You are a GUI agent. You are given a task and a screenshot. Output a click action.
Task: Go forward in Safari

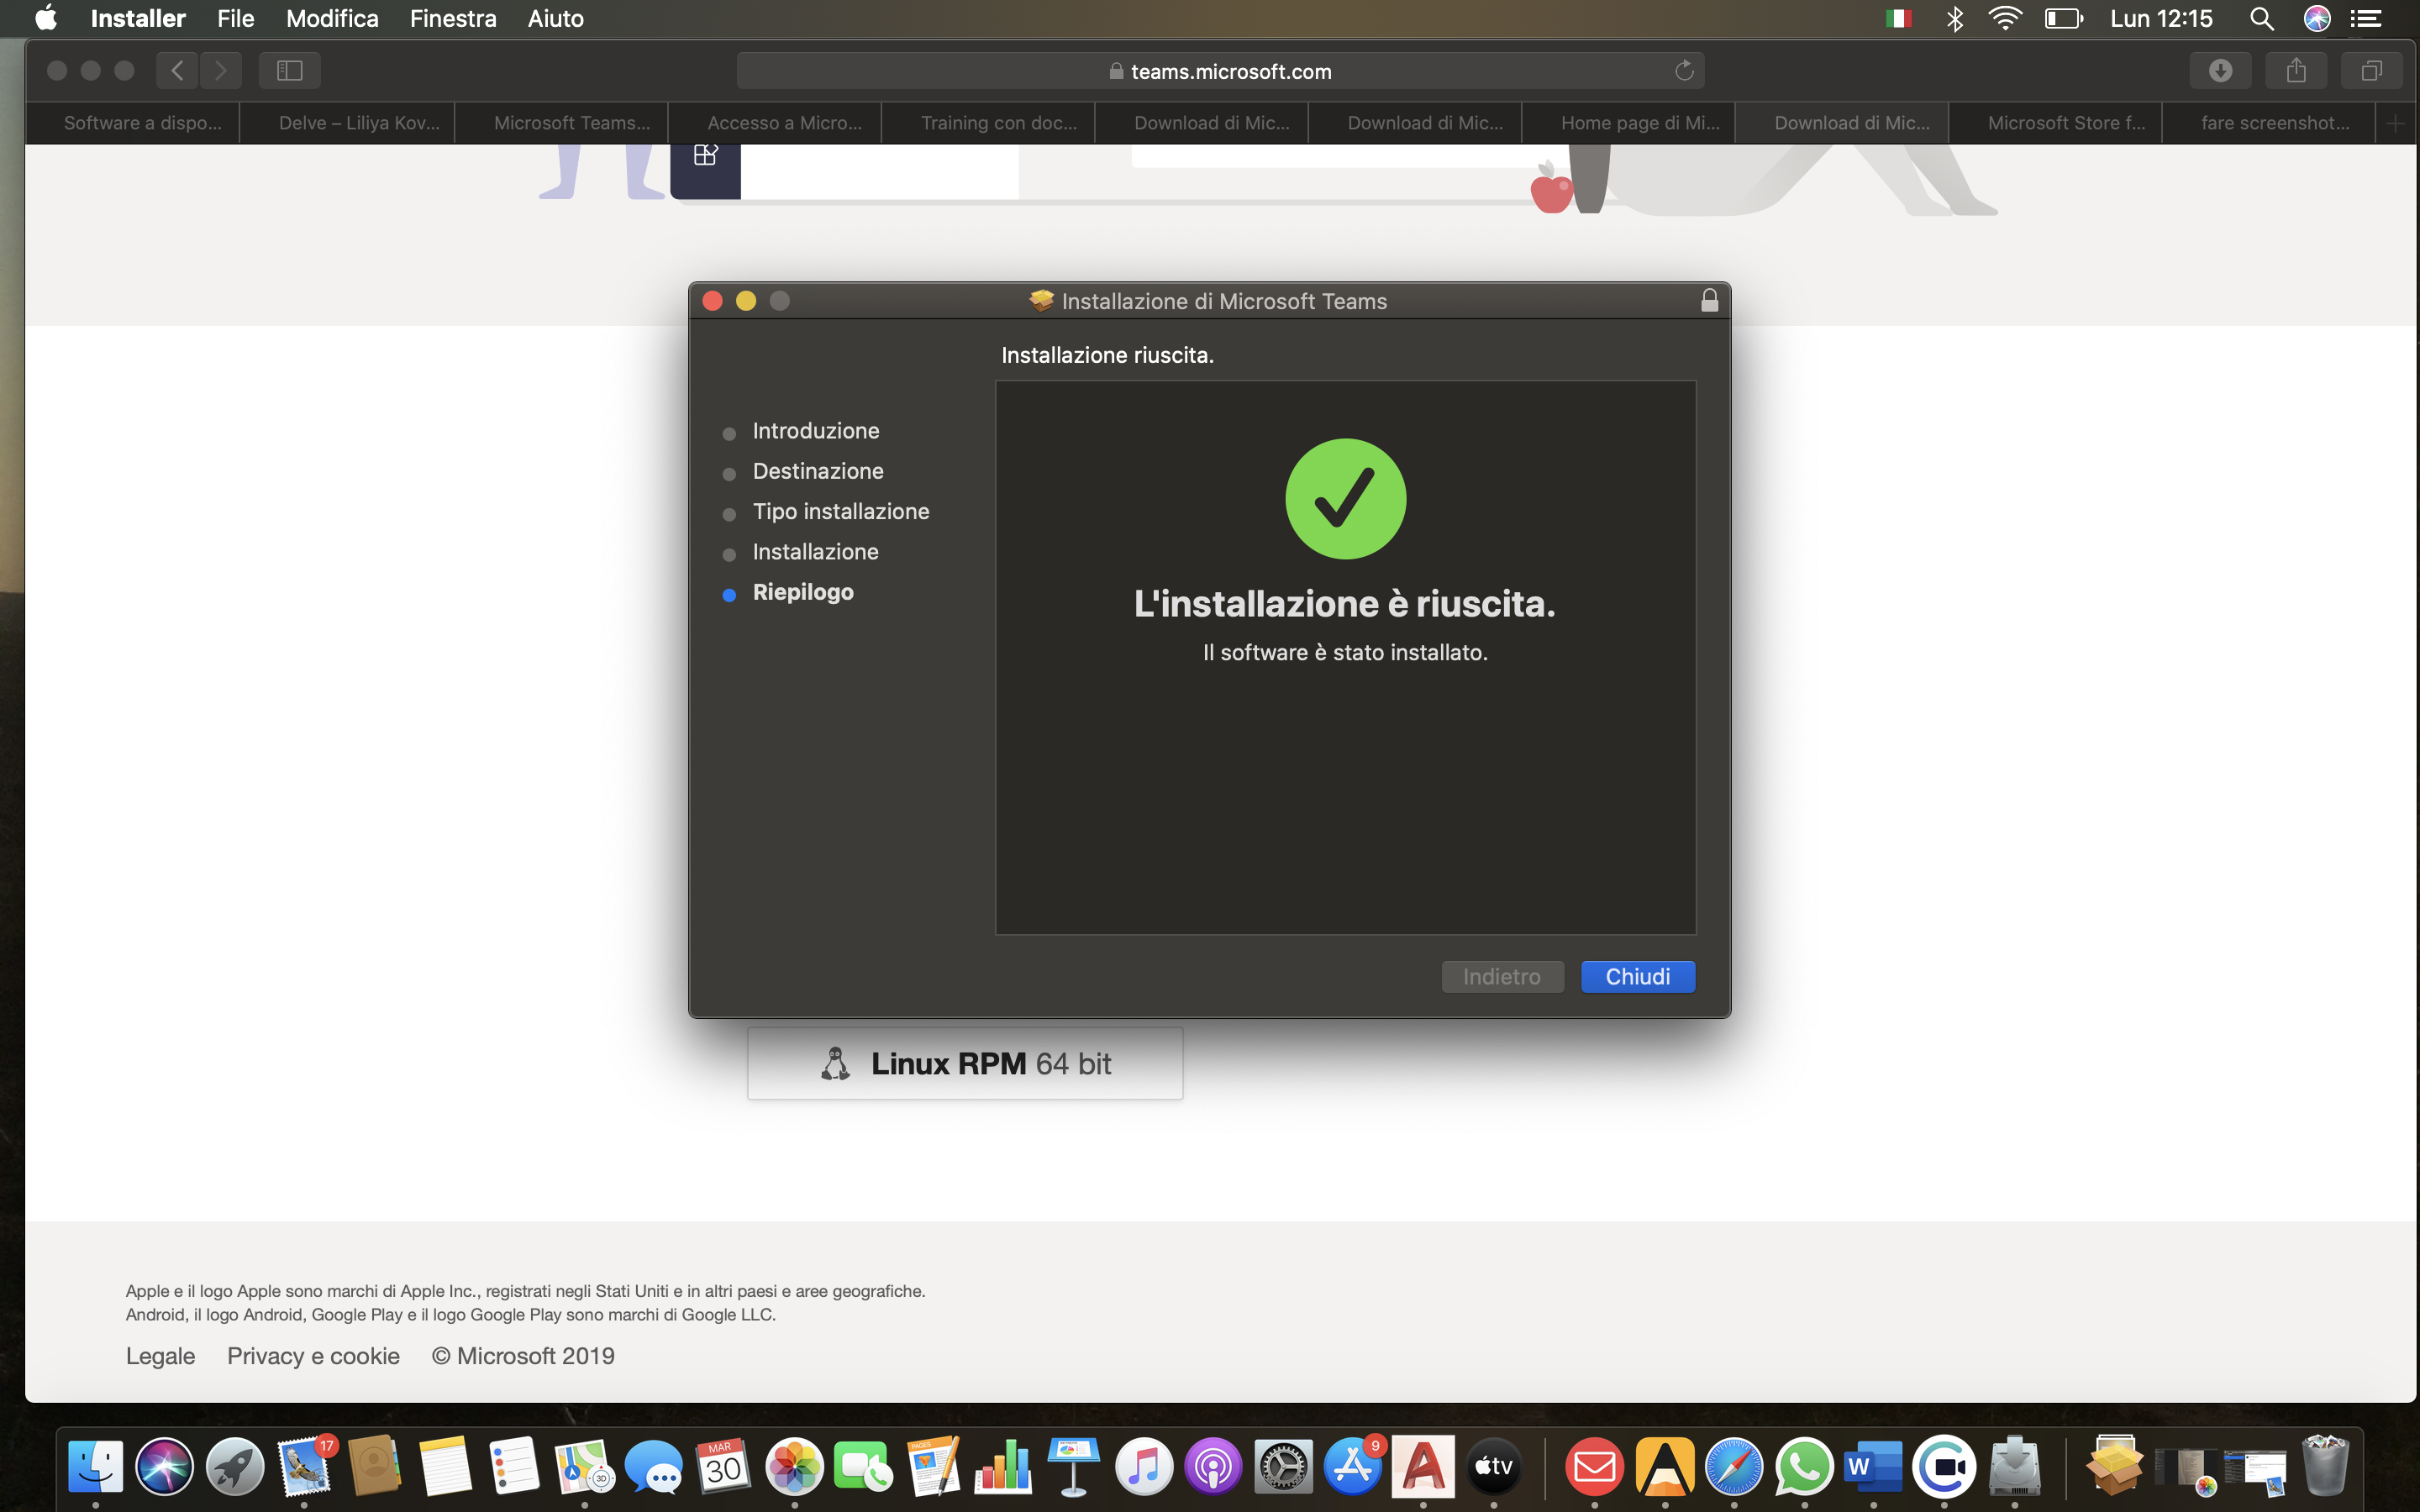[221, 70]
